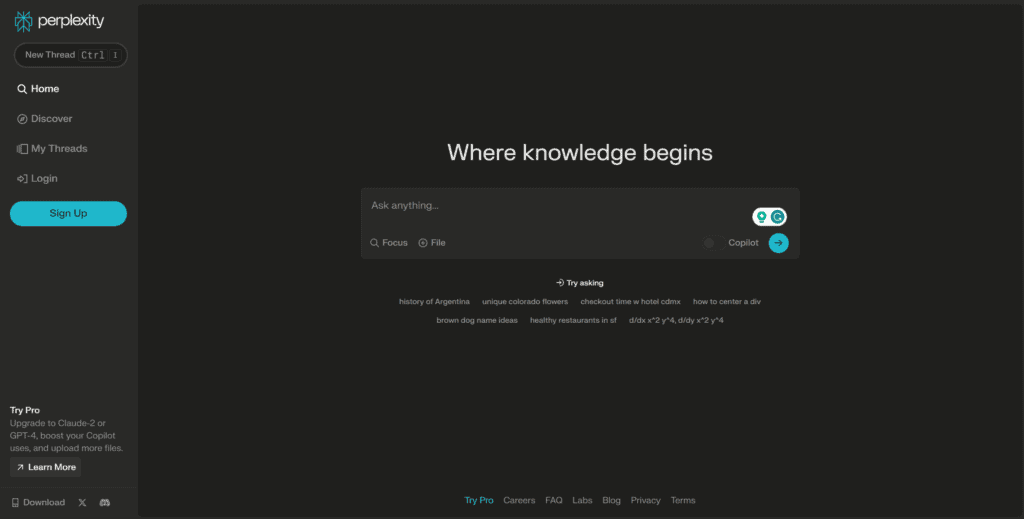The height and width of the screenshot is (519, 1024).
Task: Open the X (Twitter) social icon
Action: pyautogui.click(x=82, y=502)
